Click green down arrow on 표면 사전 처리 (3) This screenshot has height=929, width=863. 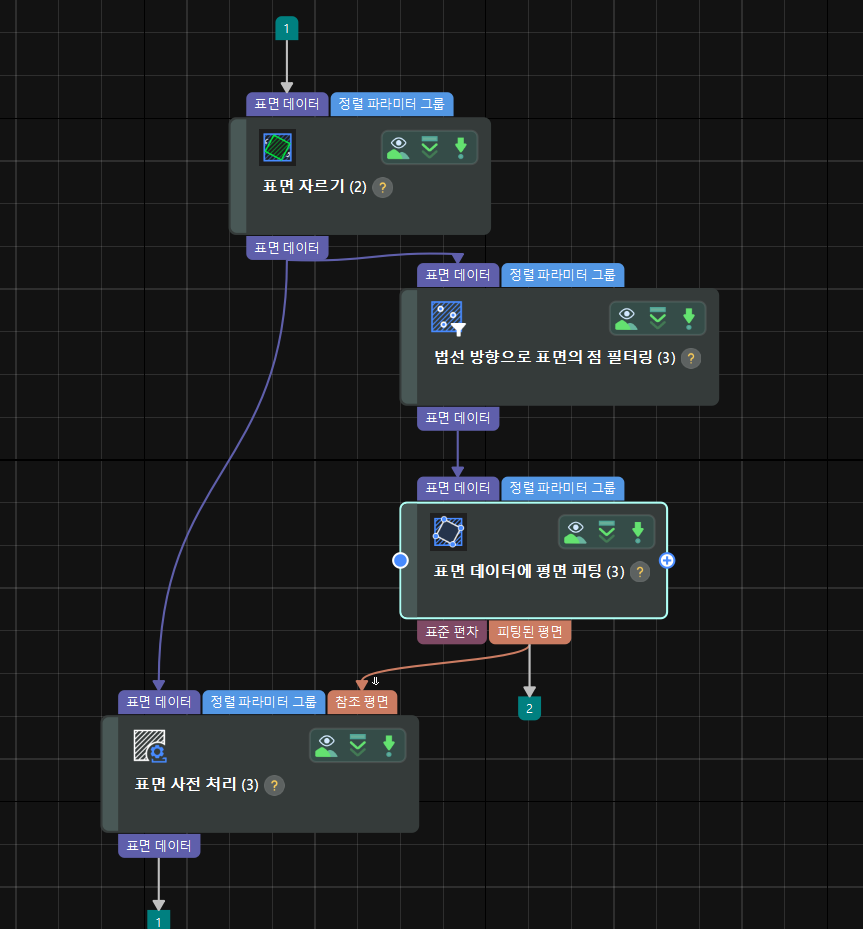[x=389, y=745]
